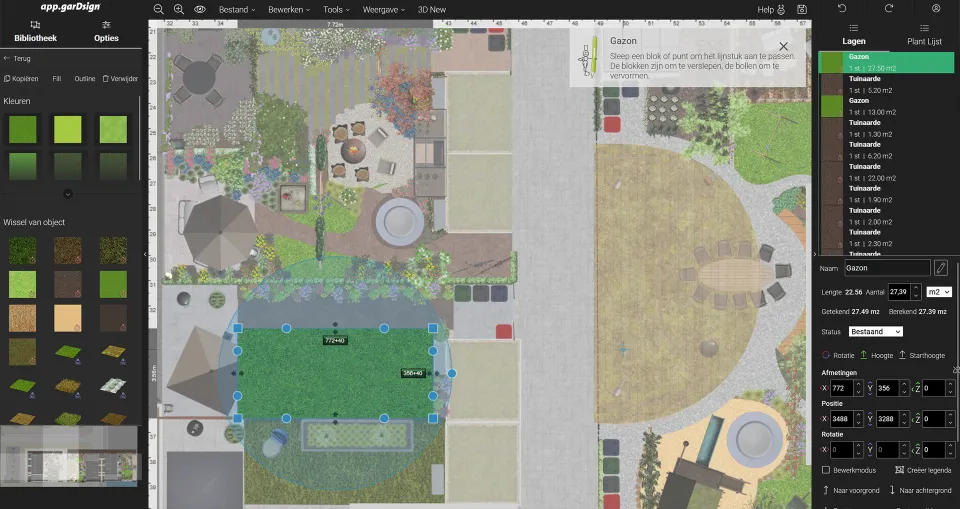The width and height of the screenshot is (960, 509).
Task: Switch to the Lagen tab
Action: [853, 36]
